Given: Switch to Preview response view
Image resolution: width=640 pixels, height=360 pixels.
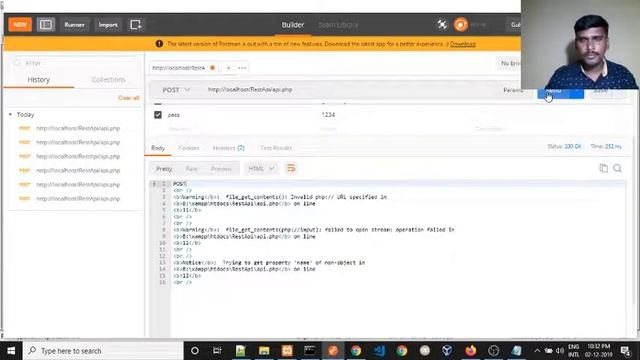Looking at the screenshot, I should point(221,169).
